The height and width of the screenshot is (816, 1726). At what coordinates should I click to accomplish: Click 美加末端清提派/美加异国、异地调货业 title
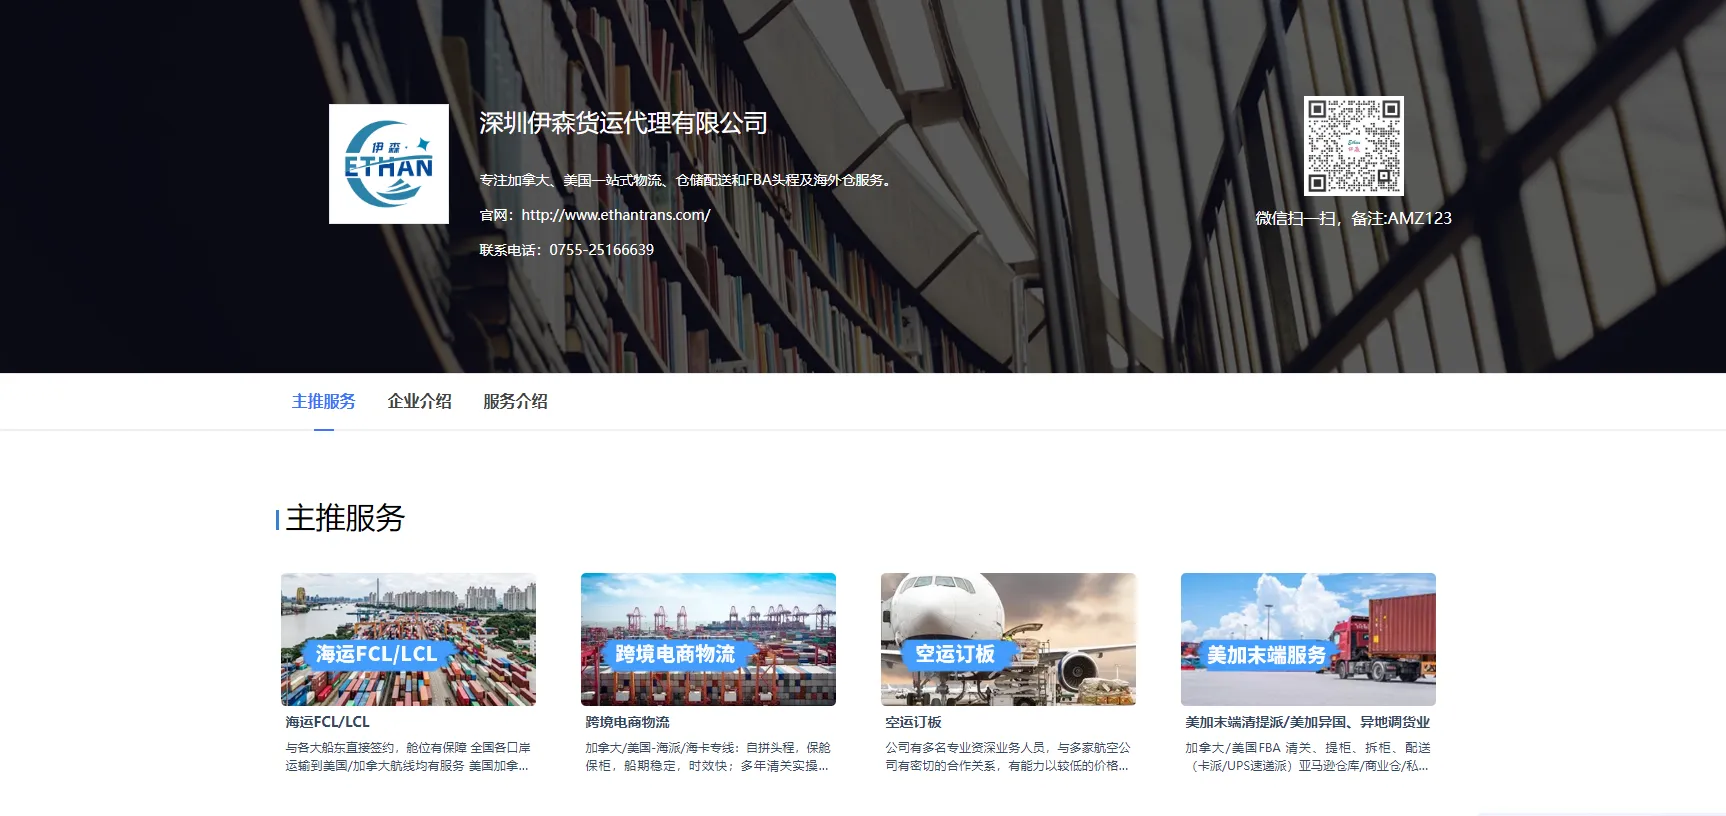point(1307,722)
